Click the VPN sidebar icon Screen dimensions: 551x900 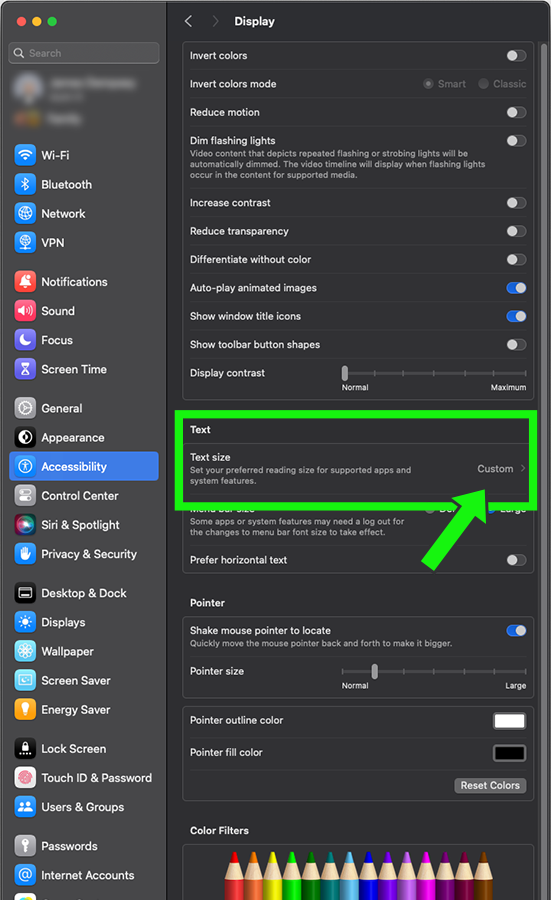[x=25, y=243]
